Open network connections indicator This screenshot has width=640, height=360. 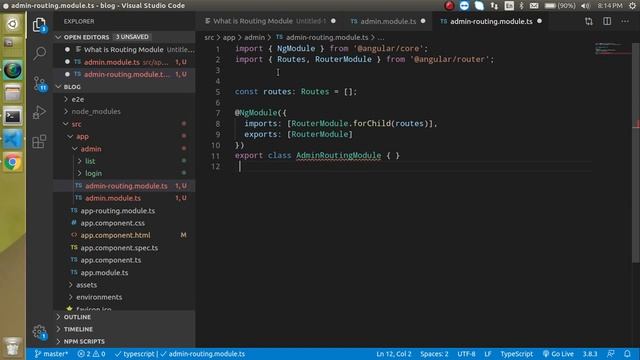pyautogui.click(x=494, y=6)
